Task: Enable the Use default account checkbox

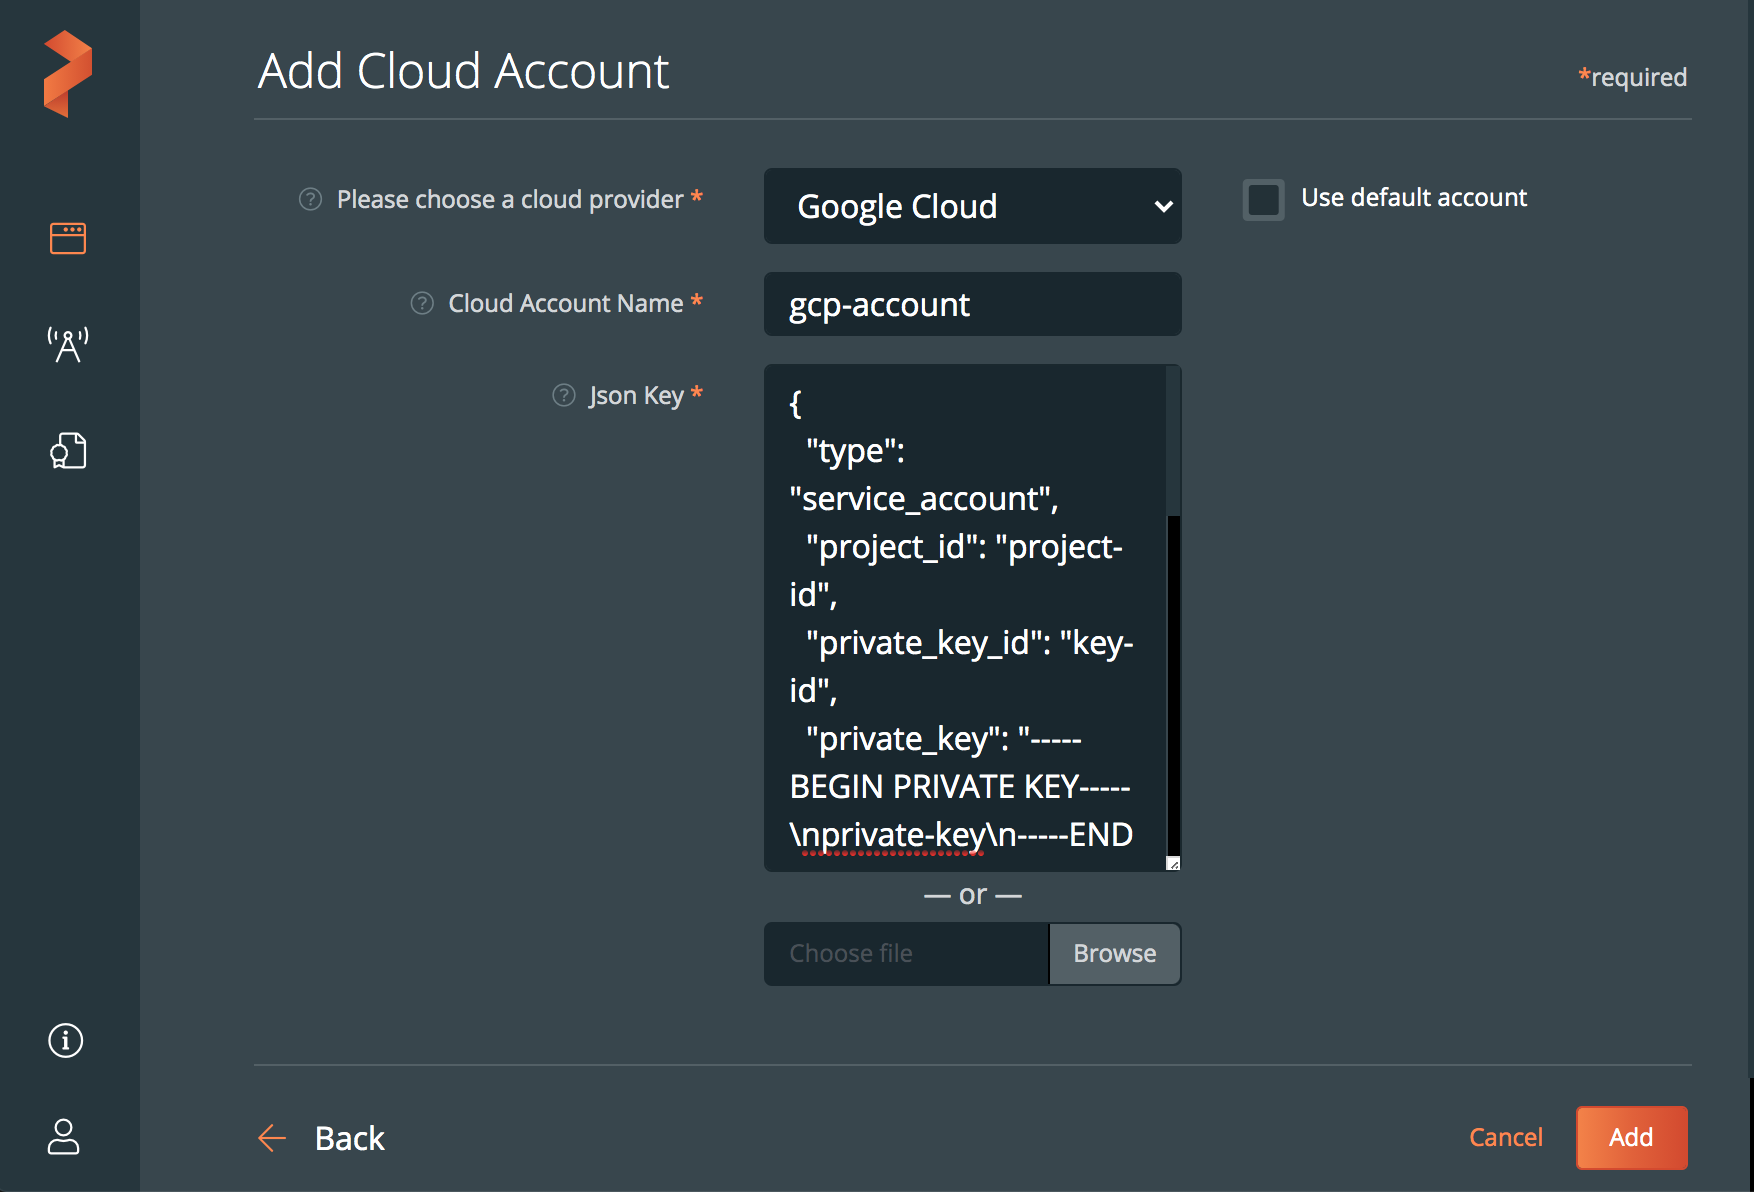Action: (1263, 199)
